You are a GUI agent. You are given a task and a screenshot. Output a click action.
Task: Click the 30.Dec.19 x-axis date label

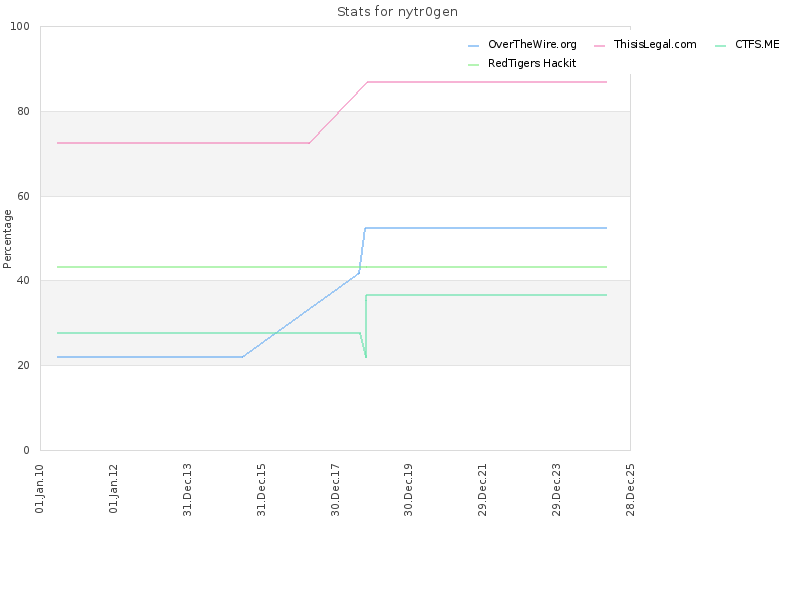pyautogui.click(x=408, y=489)
